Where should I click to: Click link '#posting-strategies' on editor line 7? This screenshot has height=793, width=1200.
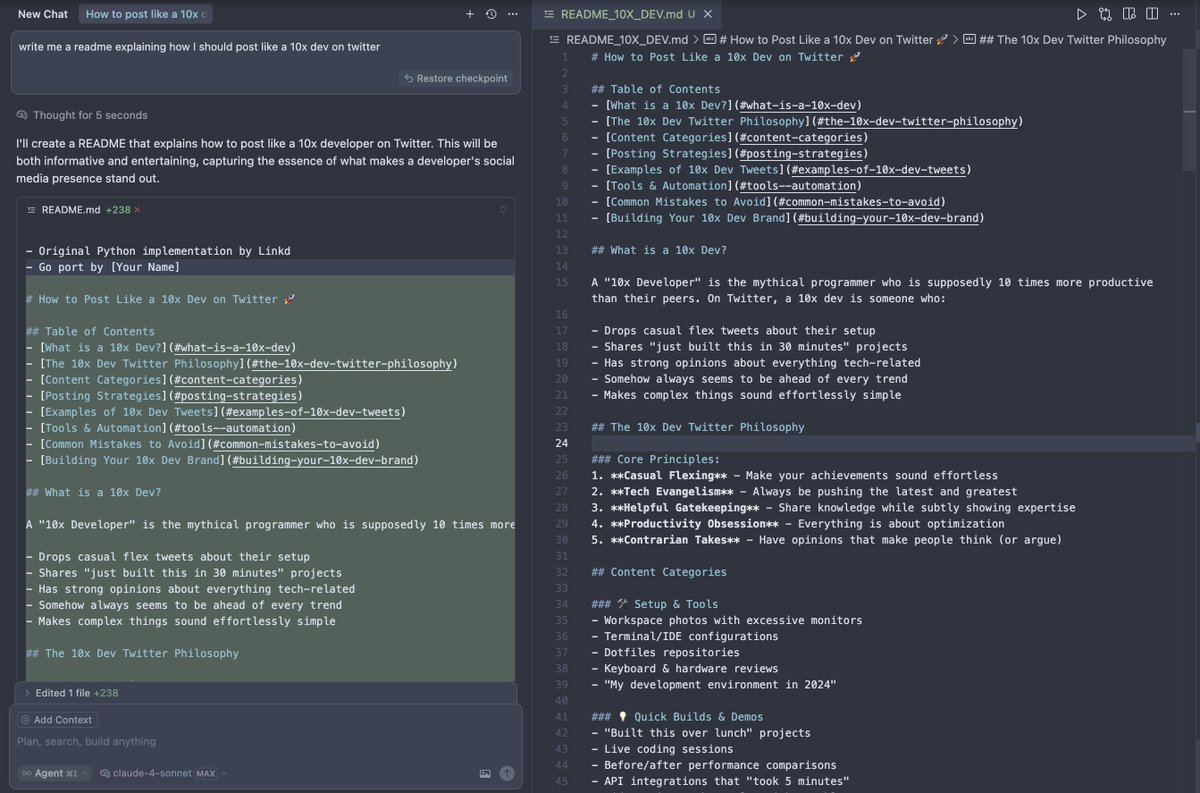801,153
